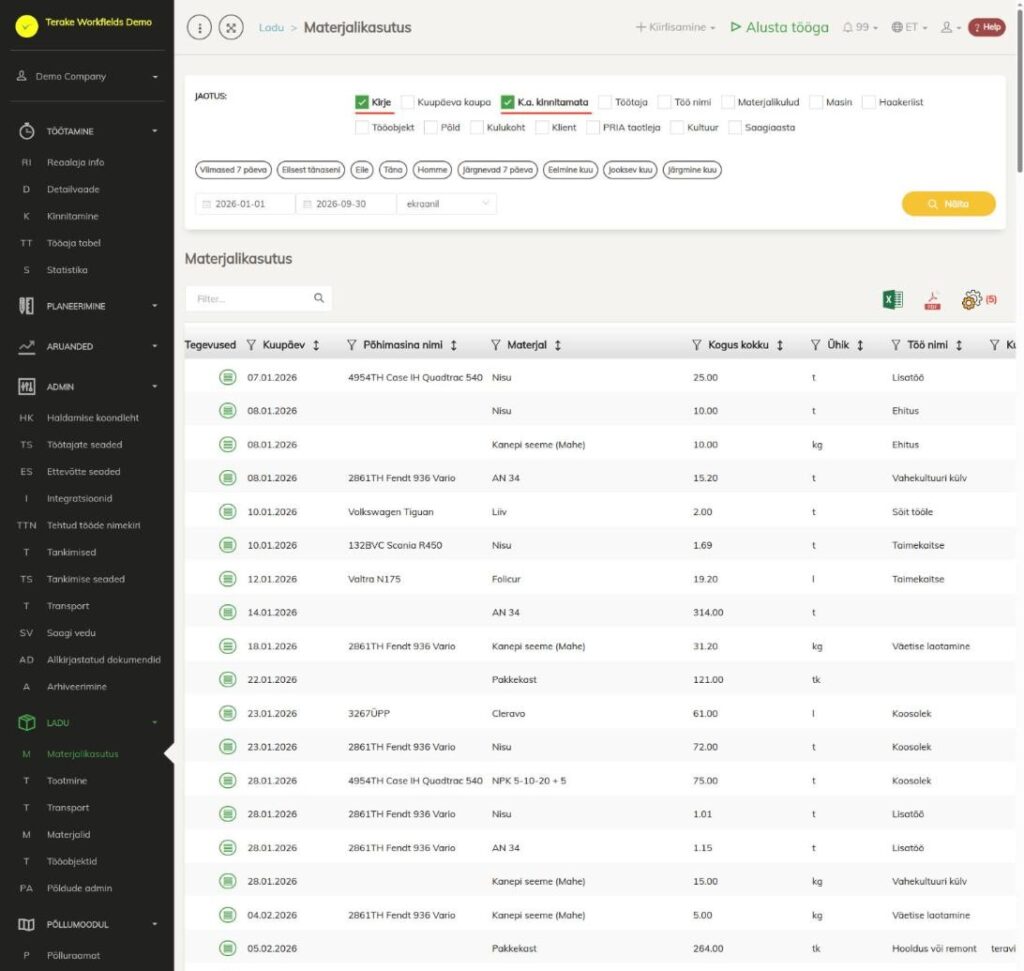Viewport: 1024px width, 971px height.
Task: Open the Kiirlisamine quick-add dropdown
Action: 675,27
